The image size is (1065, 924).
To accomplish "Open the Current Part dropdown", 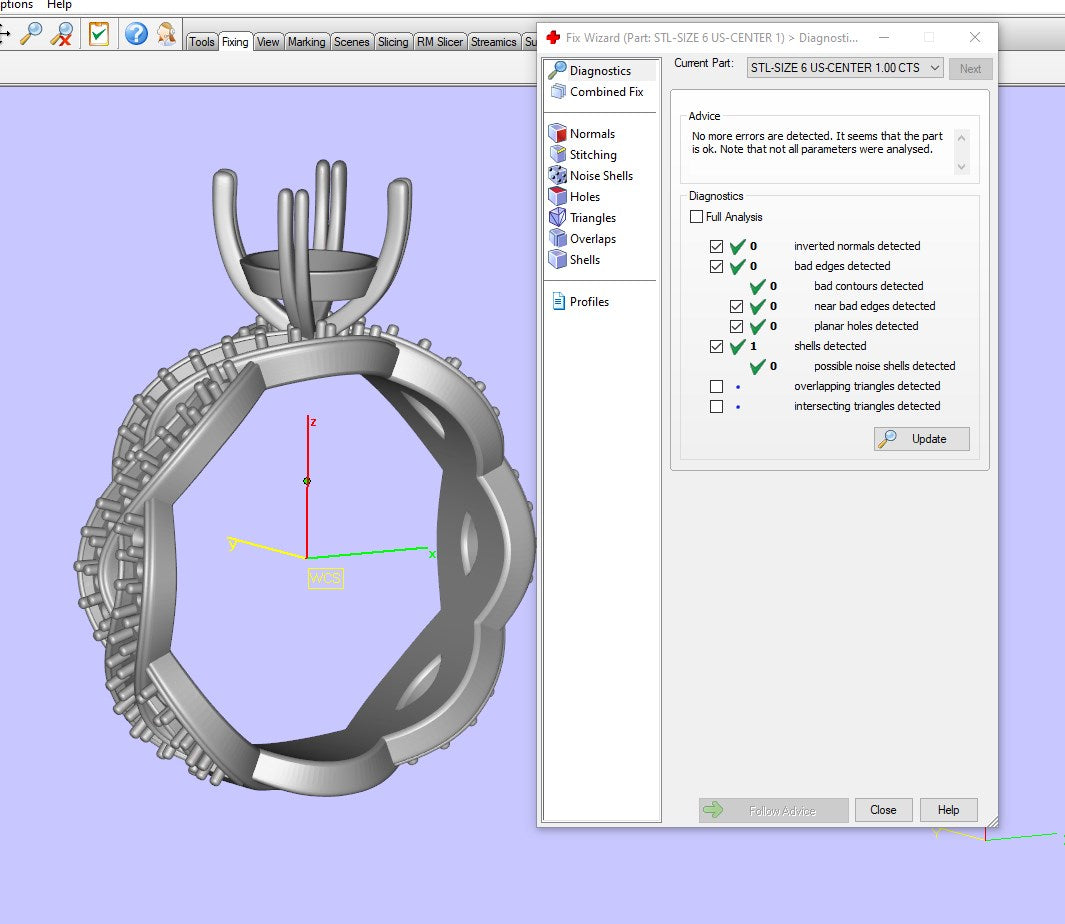I will click(845, 68).
